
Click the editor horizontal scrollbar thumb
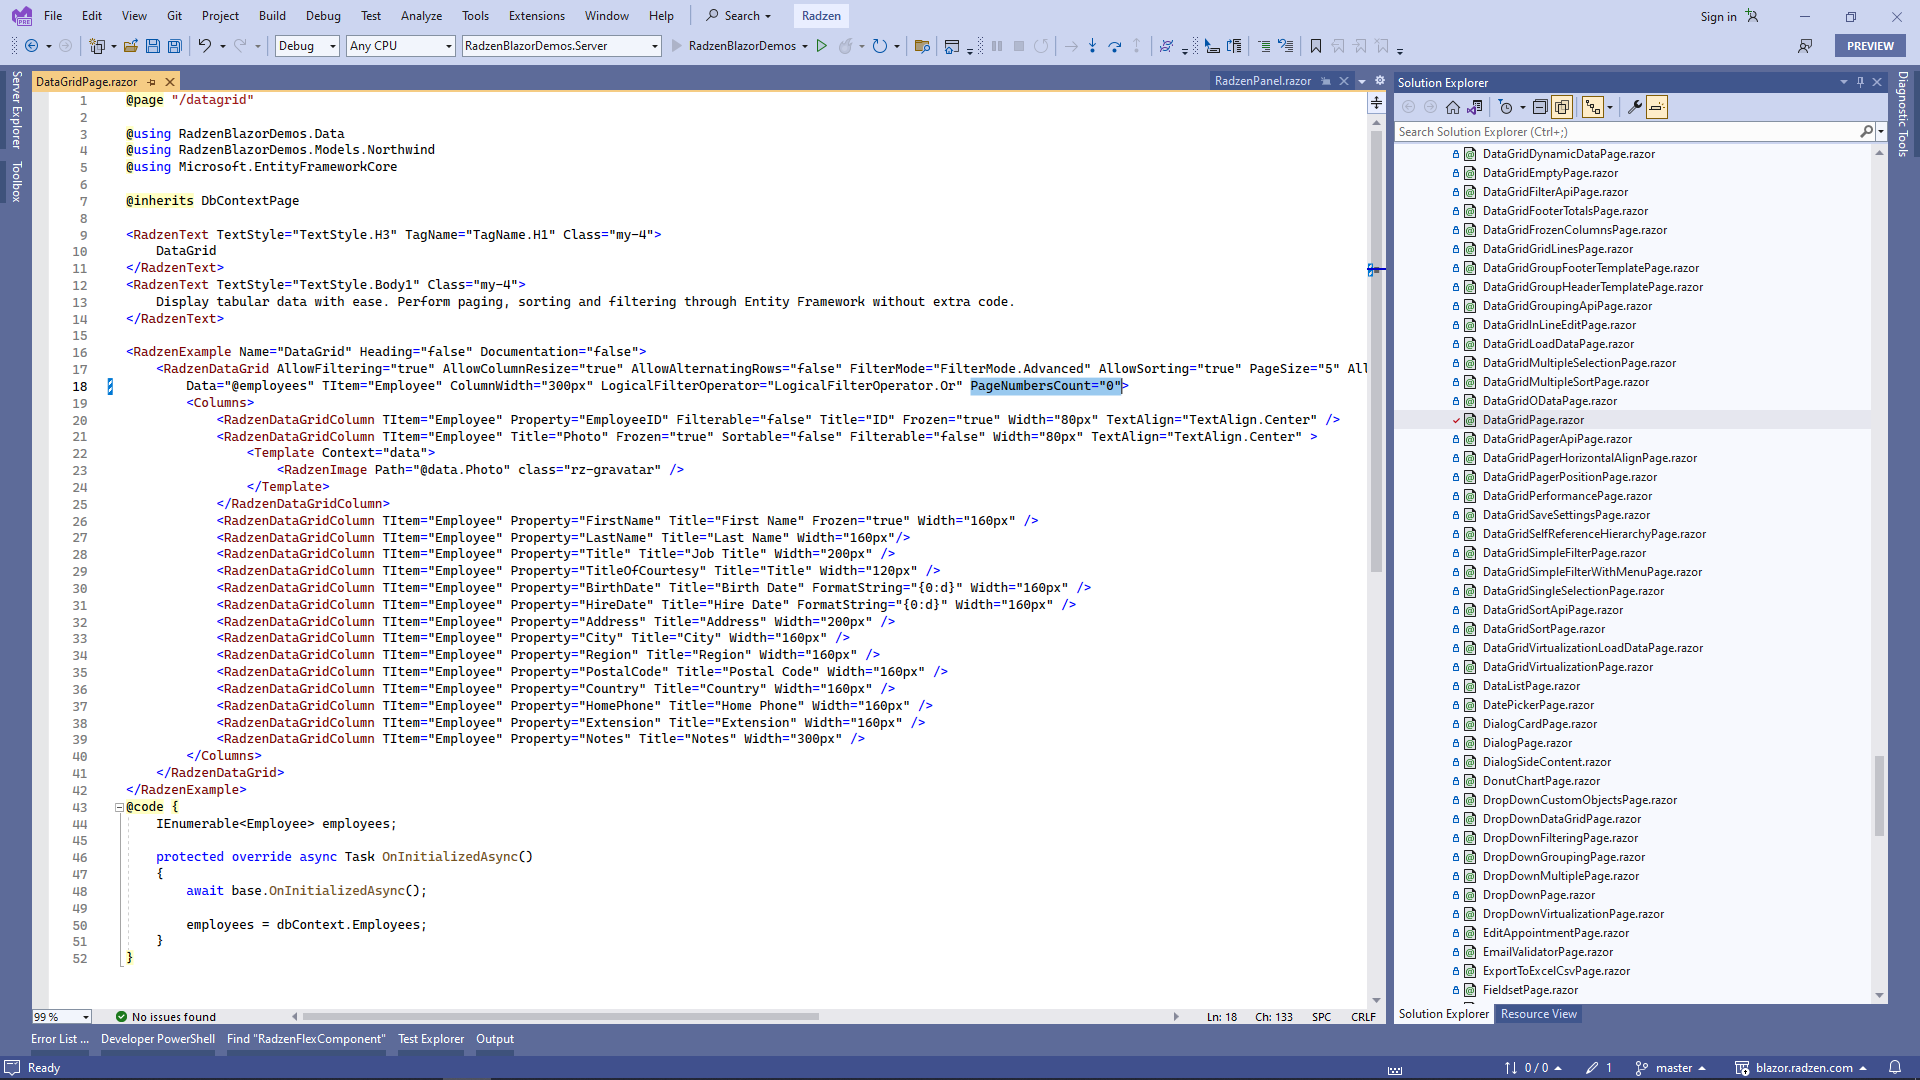560,1017
